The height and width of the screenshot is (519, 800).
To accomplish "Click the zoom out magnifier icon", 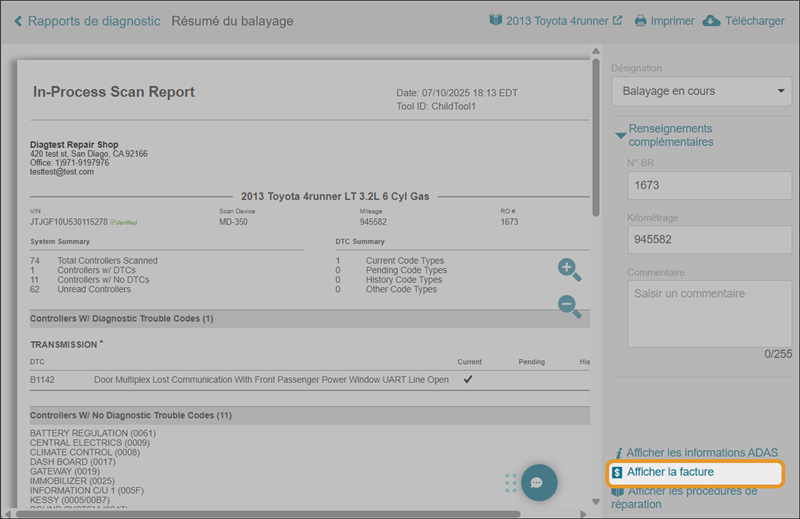I will [569, 306].
